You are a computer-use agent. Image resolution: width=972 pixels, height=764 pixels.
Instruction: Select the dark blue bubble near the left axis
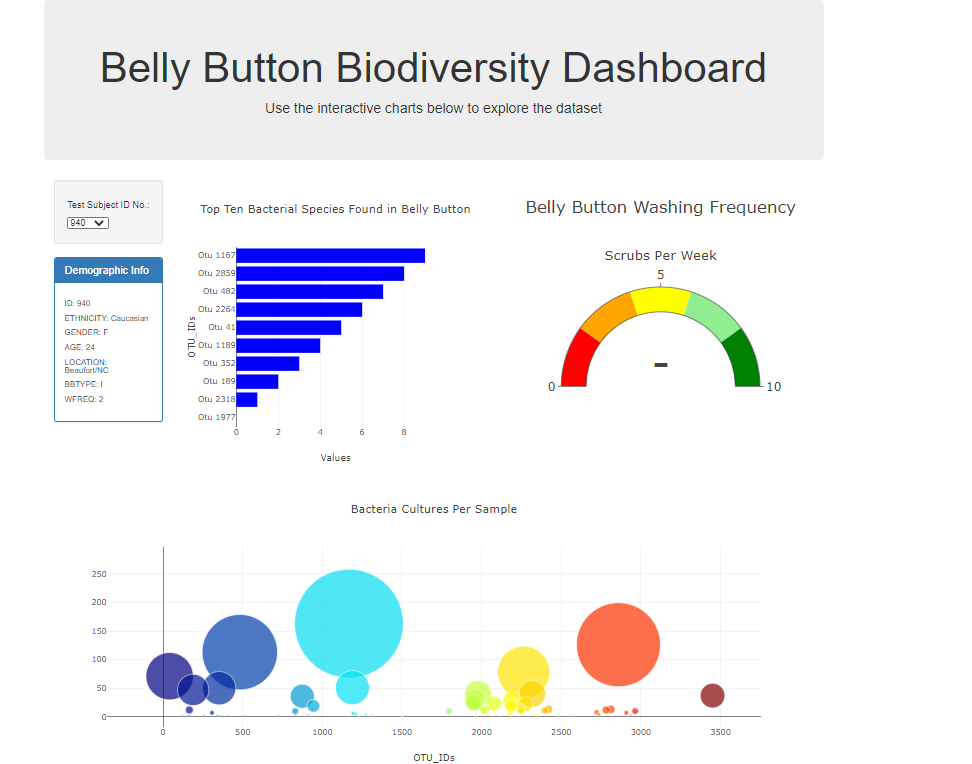coord(168,676)
